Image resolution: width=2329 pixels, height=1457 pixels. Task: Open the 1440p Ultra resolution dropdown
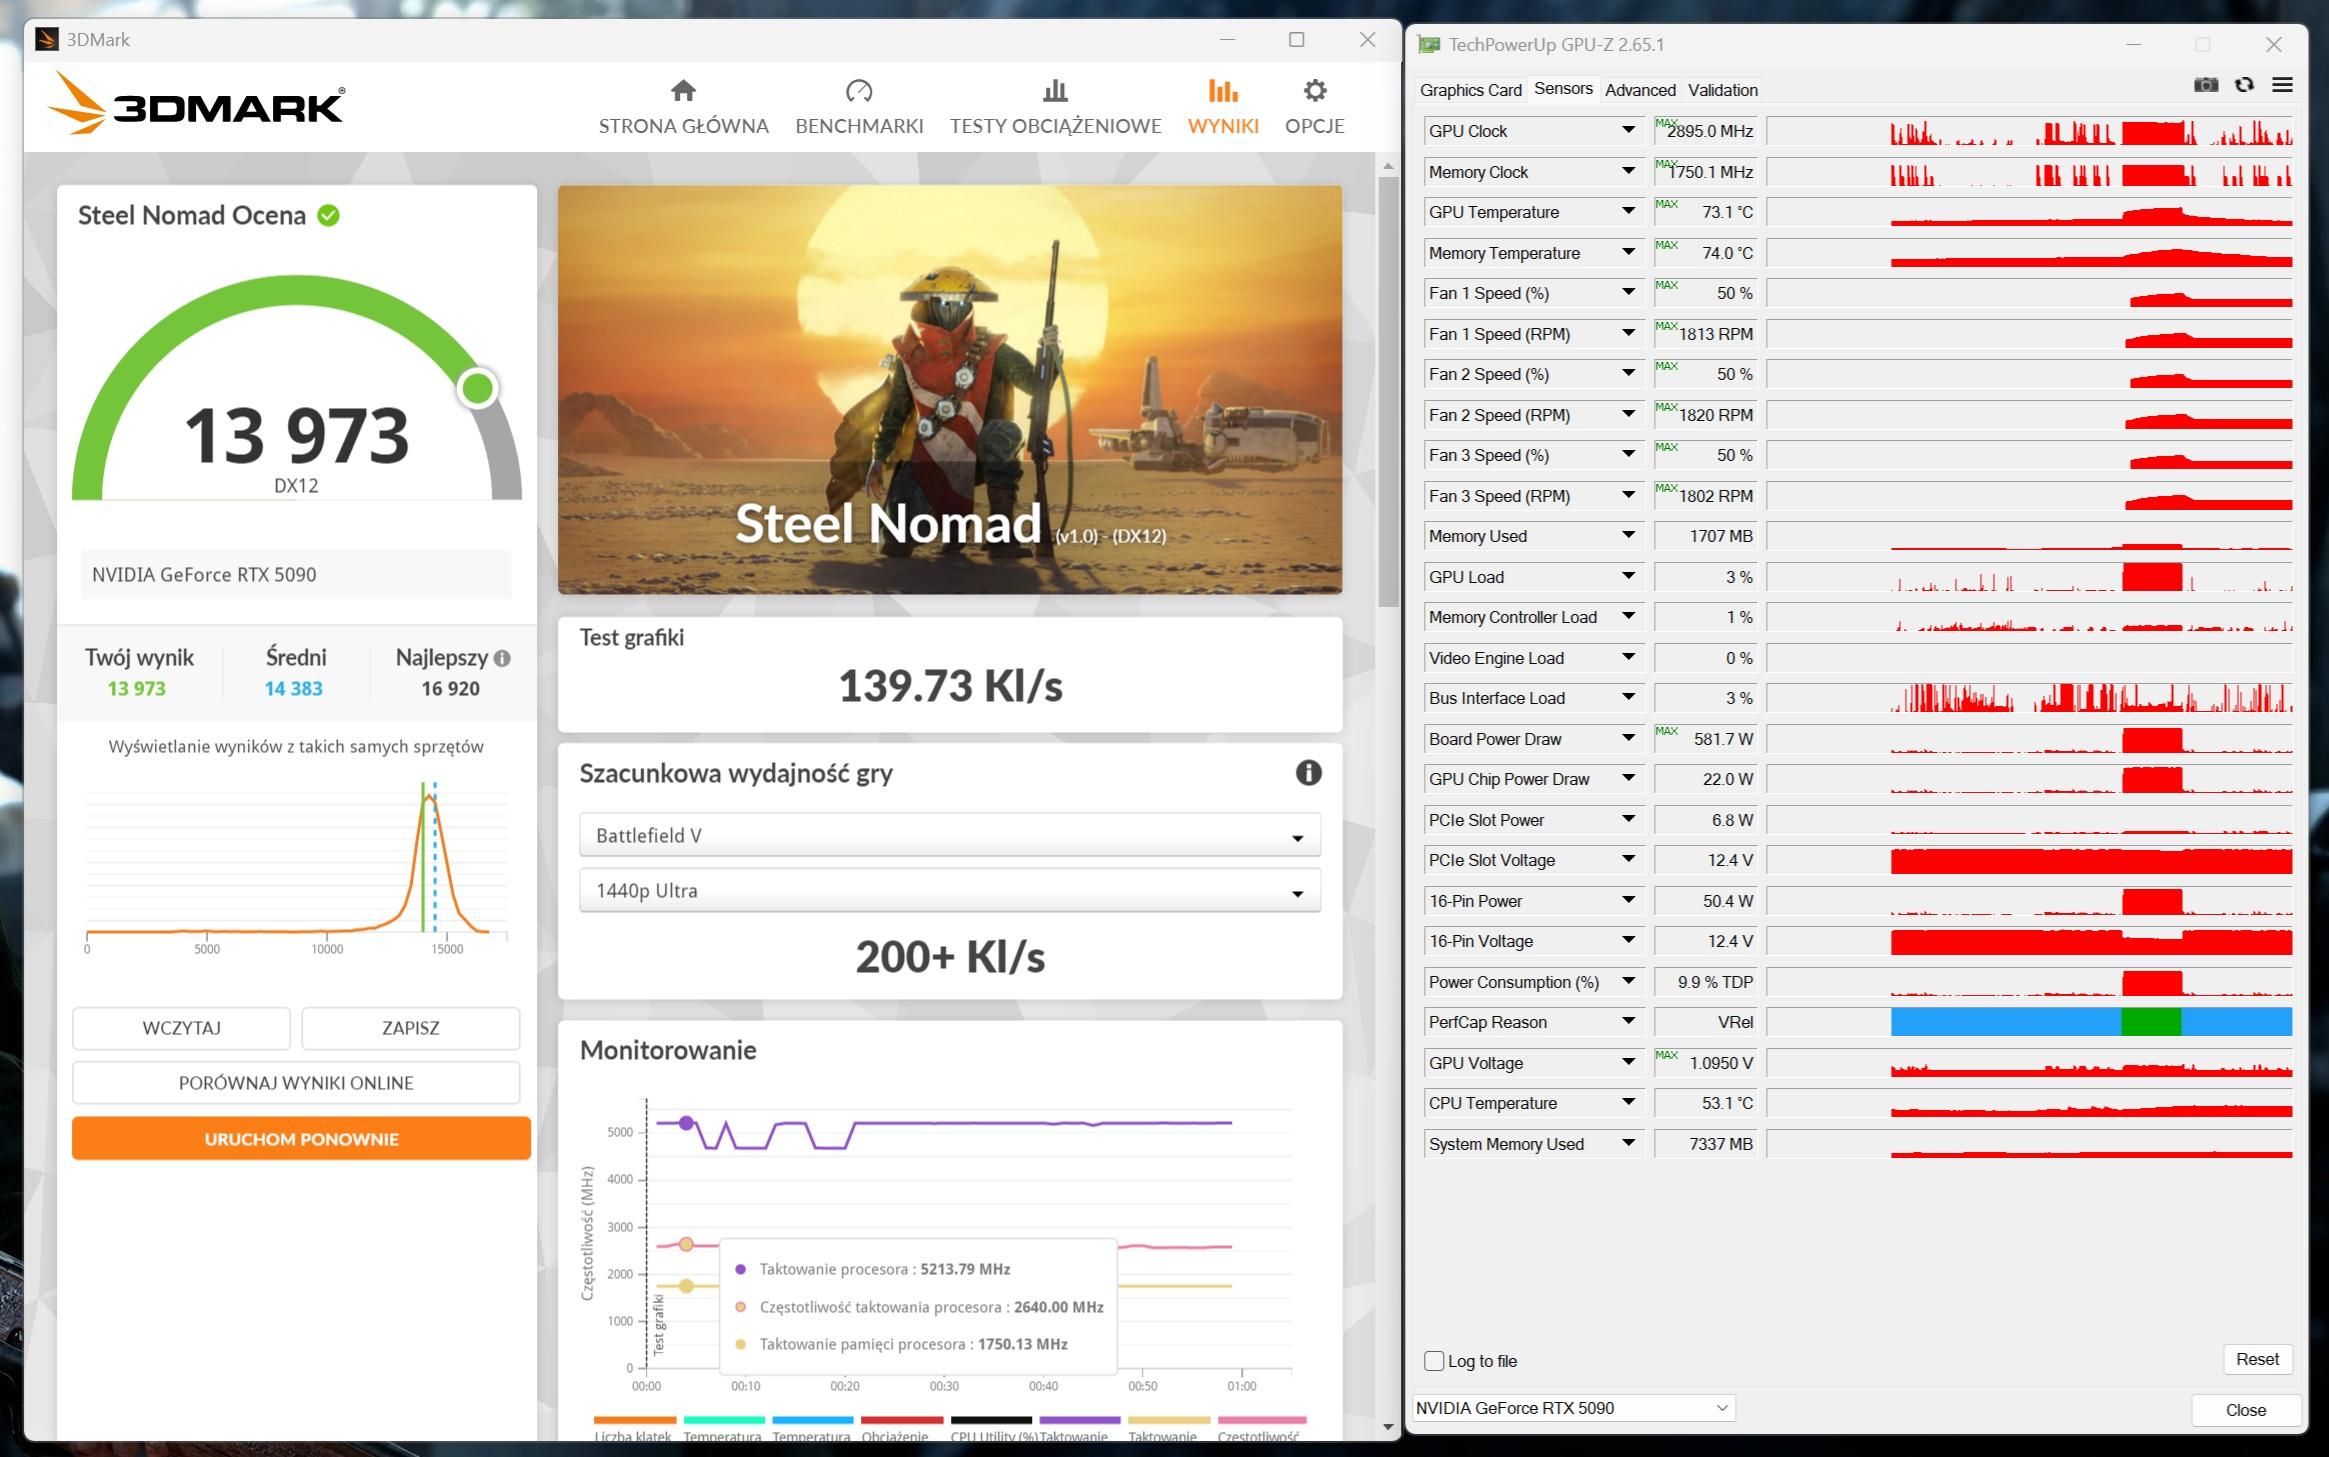tap(949, 891)
